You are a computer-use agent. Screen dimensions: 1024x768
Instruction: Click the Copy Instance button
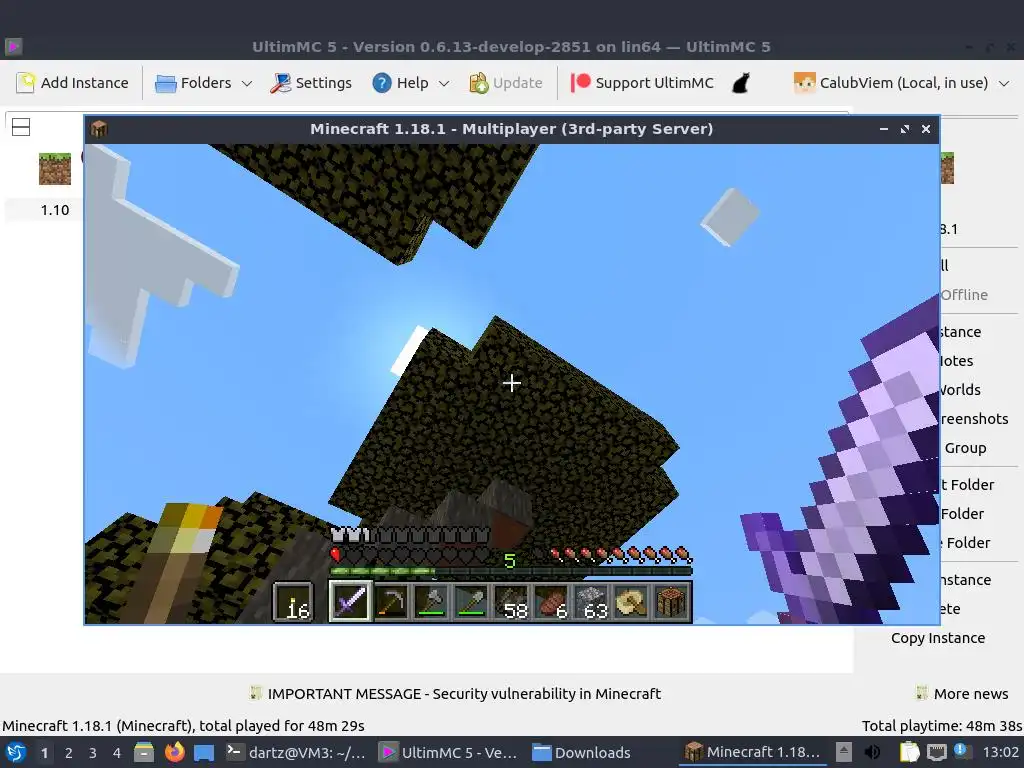tap(938, 638)
